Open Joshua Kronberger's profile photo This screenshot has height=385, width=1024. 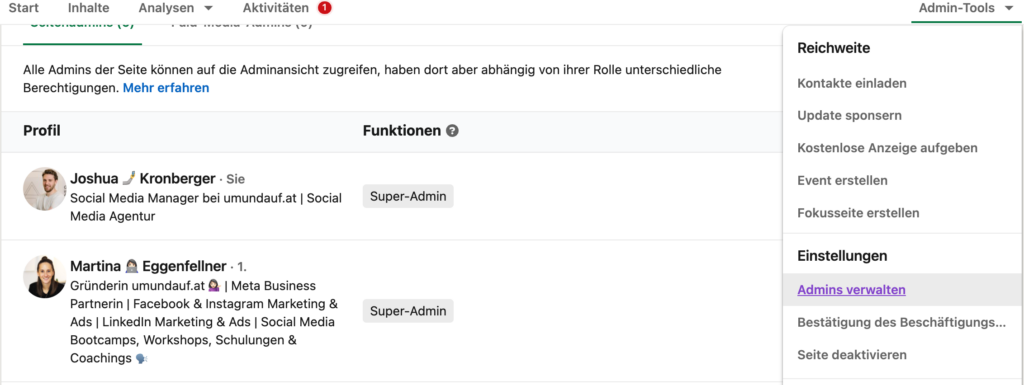44,189
